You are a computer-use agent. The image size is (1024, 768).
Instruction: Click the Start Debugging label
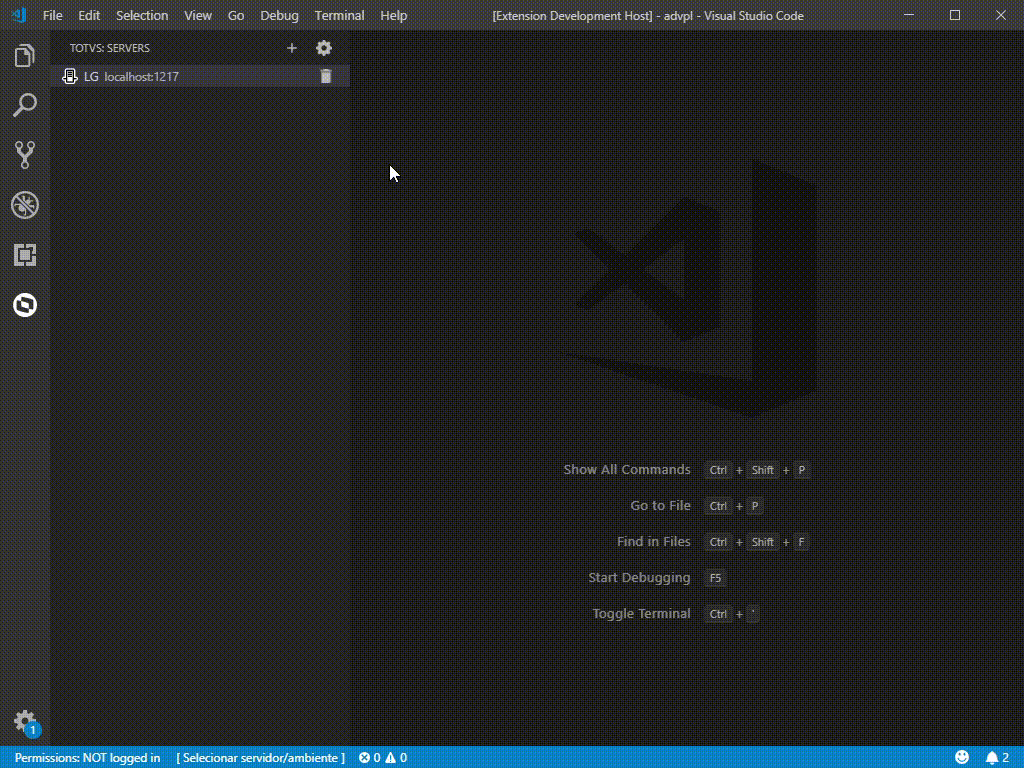click(x=639, y=577)
